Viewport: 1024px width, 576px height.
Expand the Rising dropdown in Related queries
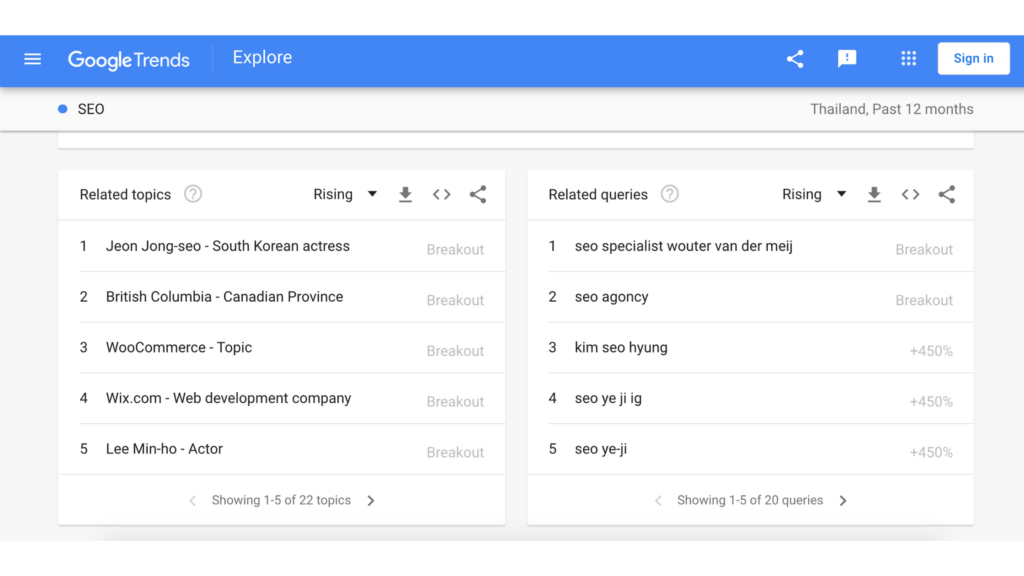(x=814, y=195)
